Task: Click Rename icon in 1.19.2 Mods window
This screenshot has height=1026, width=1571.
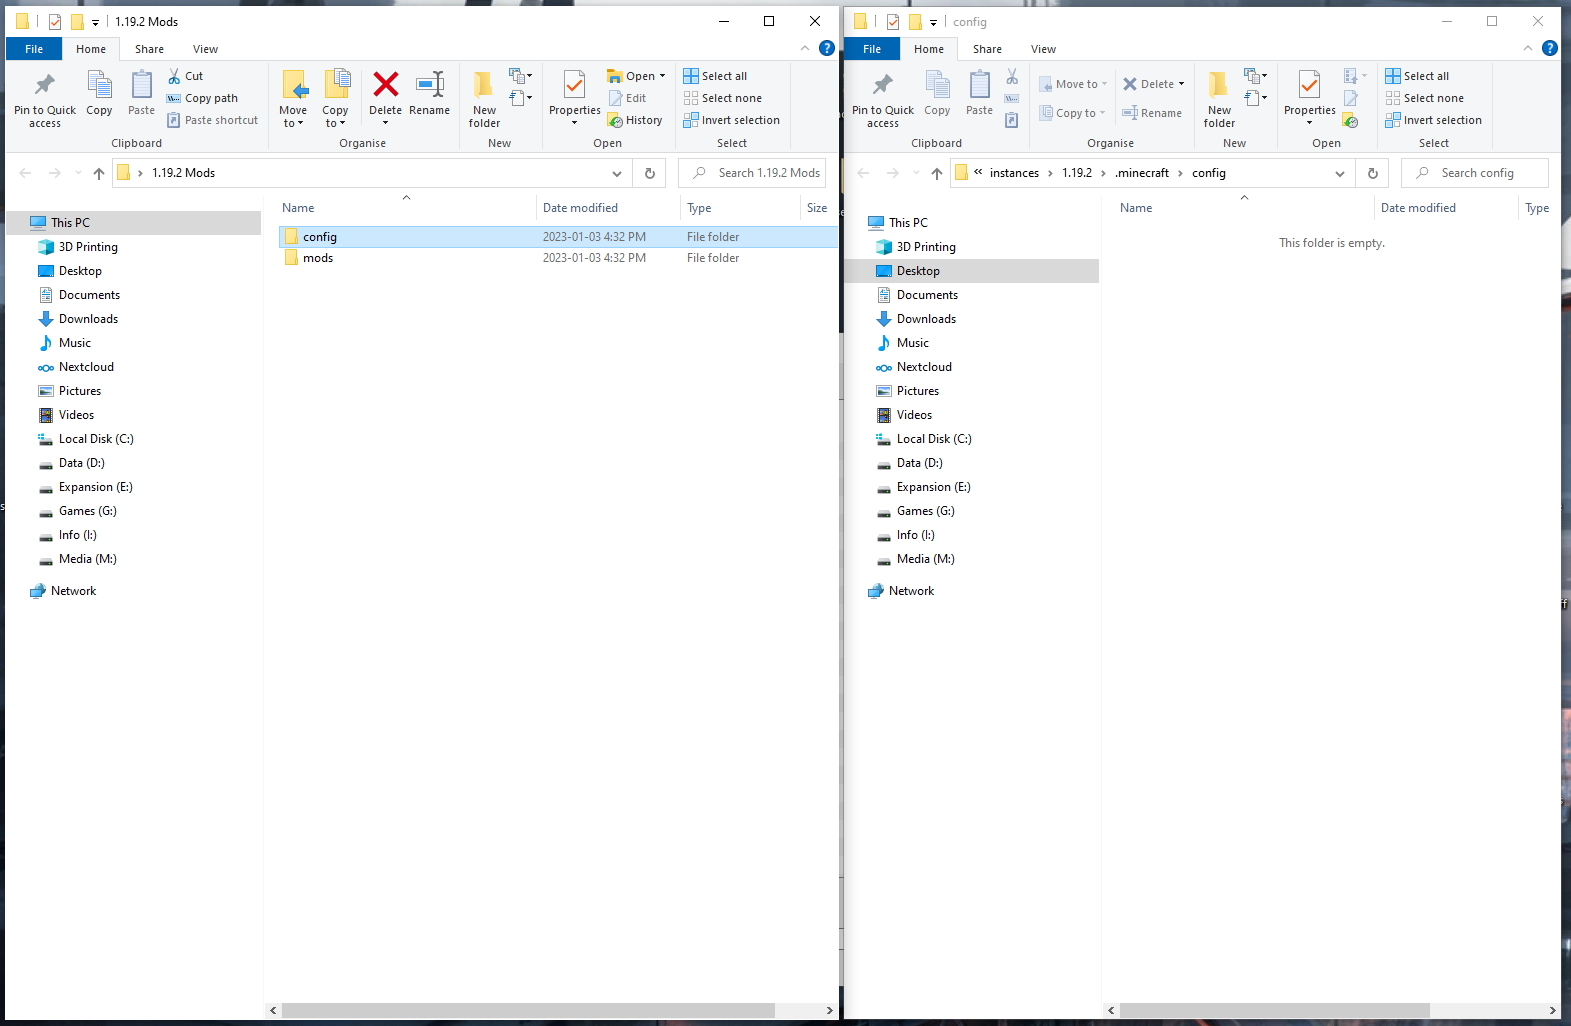Action: coord(430,85)
